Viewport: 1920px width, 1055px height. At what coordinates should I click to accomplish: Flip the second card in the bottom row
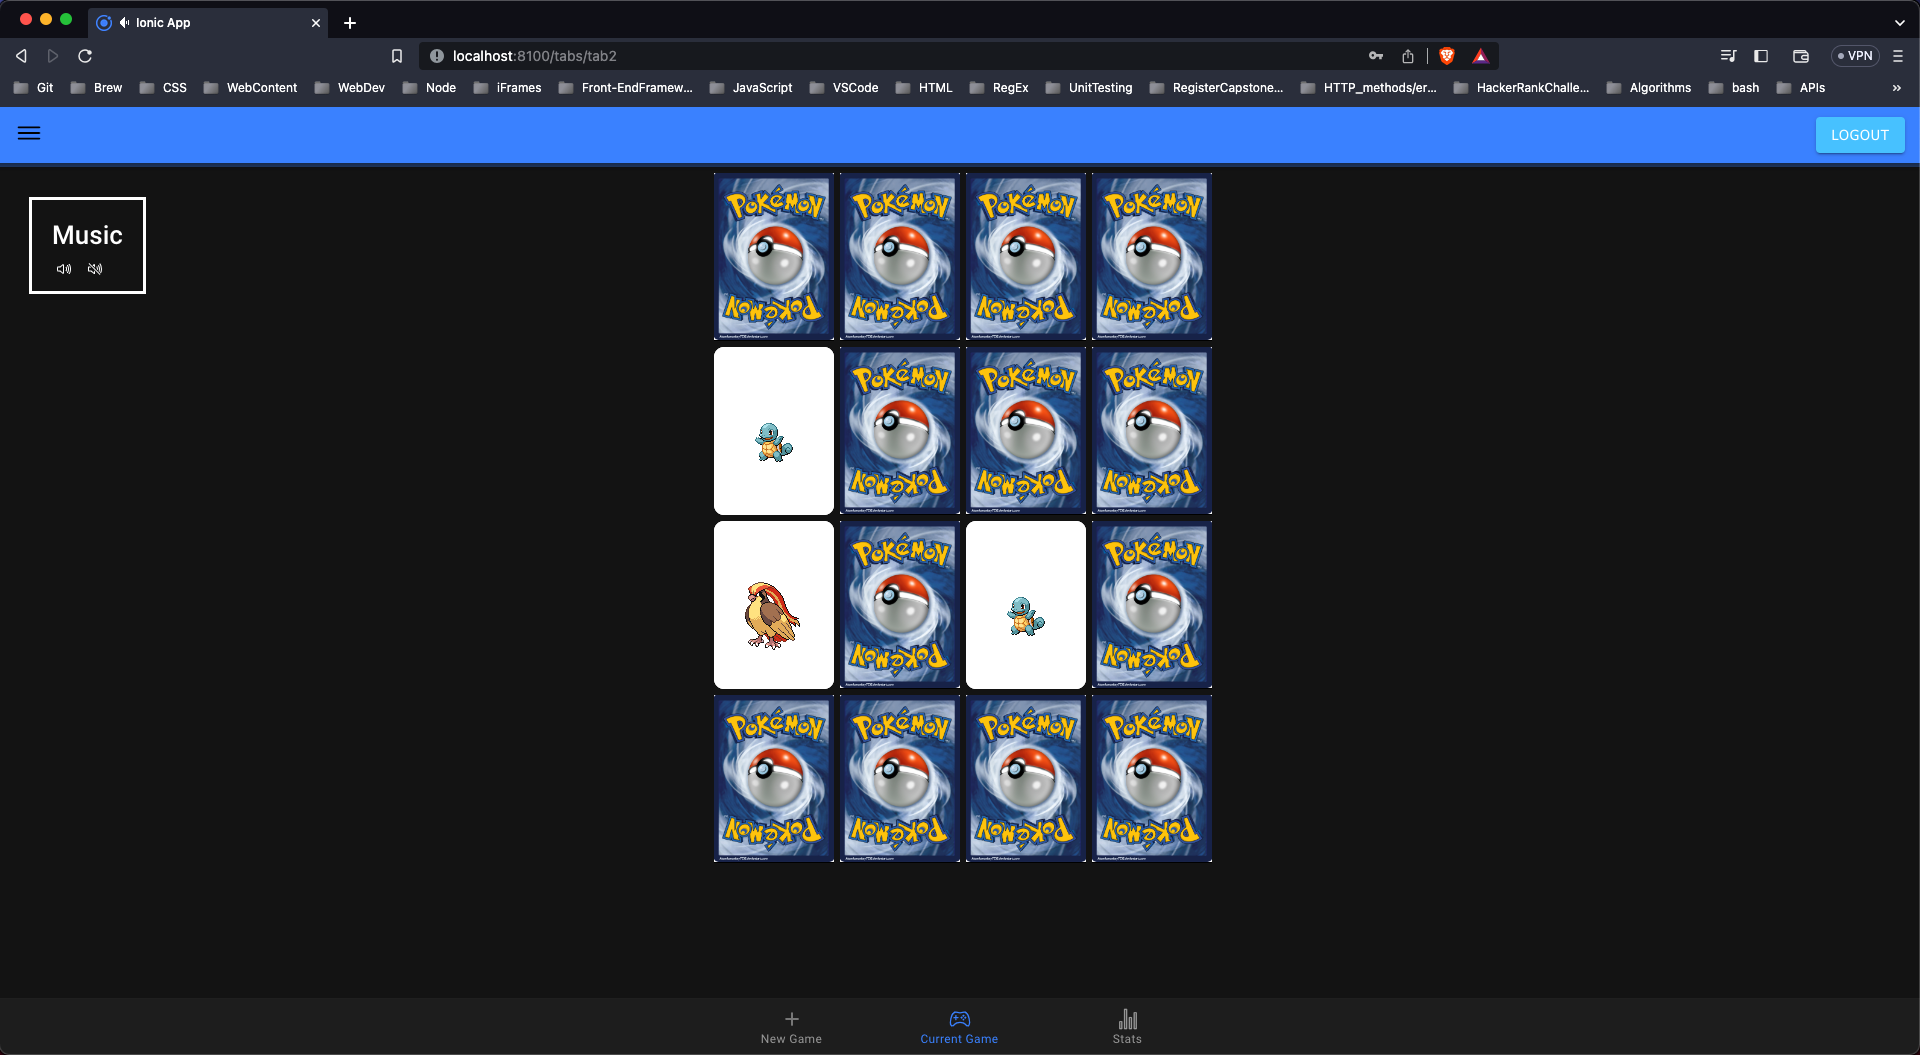[900, 779]
